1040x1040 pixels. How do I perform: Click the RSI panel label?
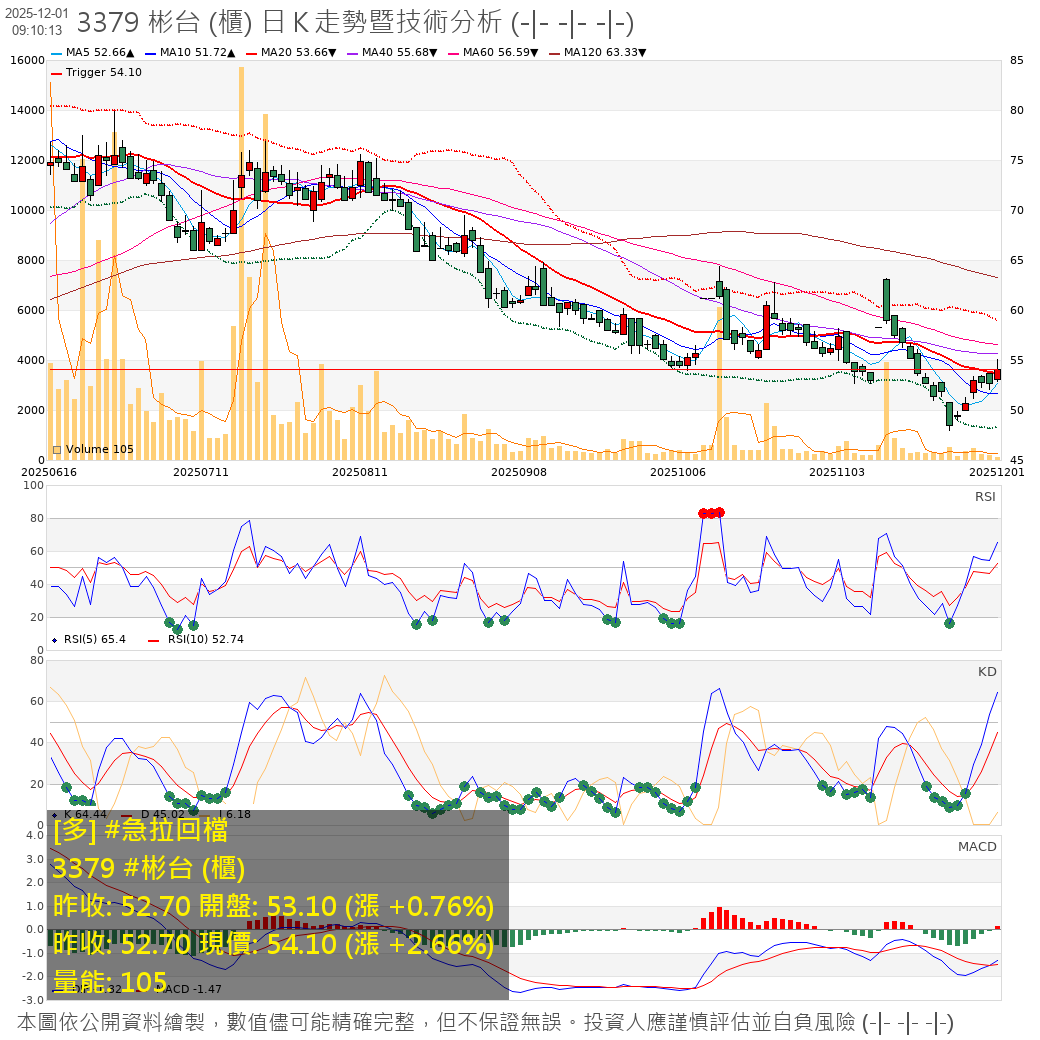click(x=985, y=497)
